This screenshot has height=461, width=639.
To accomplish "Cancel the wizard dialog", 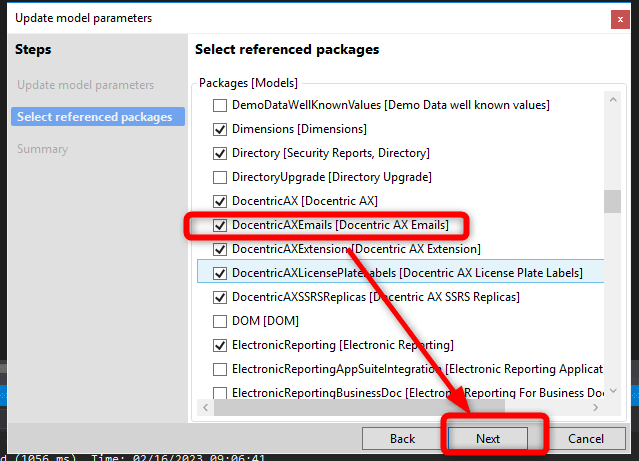I will (585, 439).
